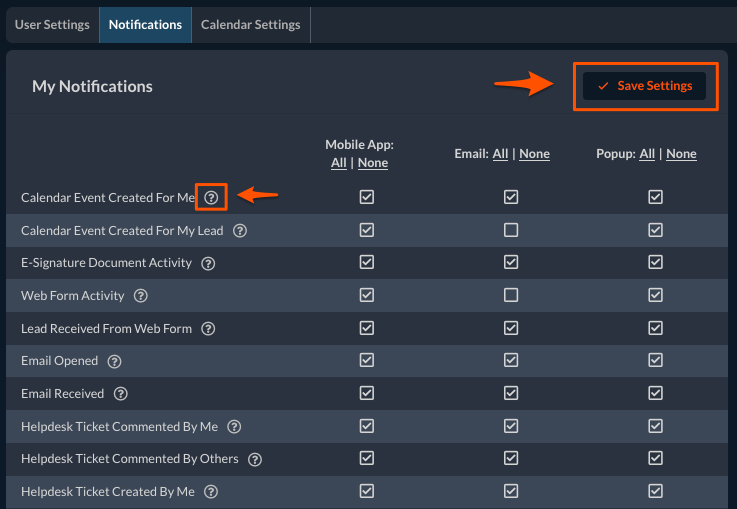The height and width of the screenshot is (509, 737).
Task: Toggle Popup for Lead Received From Web Form
Action: (655, 328)
